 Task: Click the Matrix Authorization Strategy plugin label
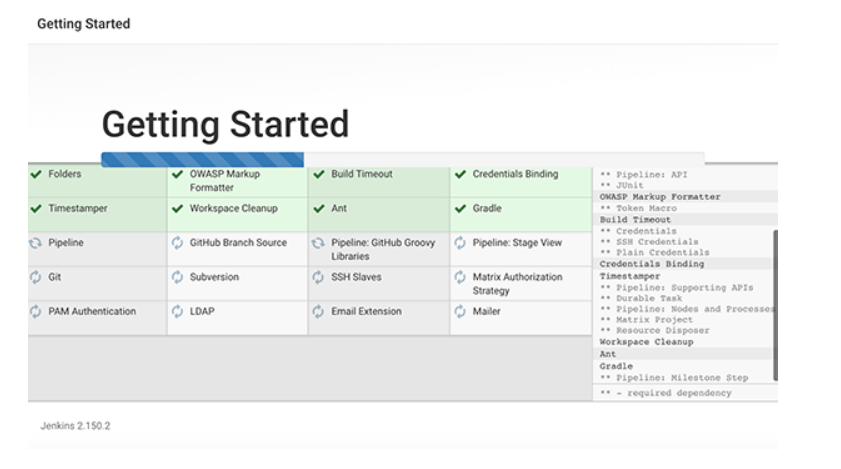(x=517, y=284)
